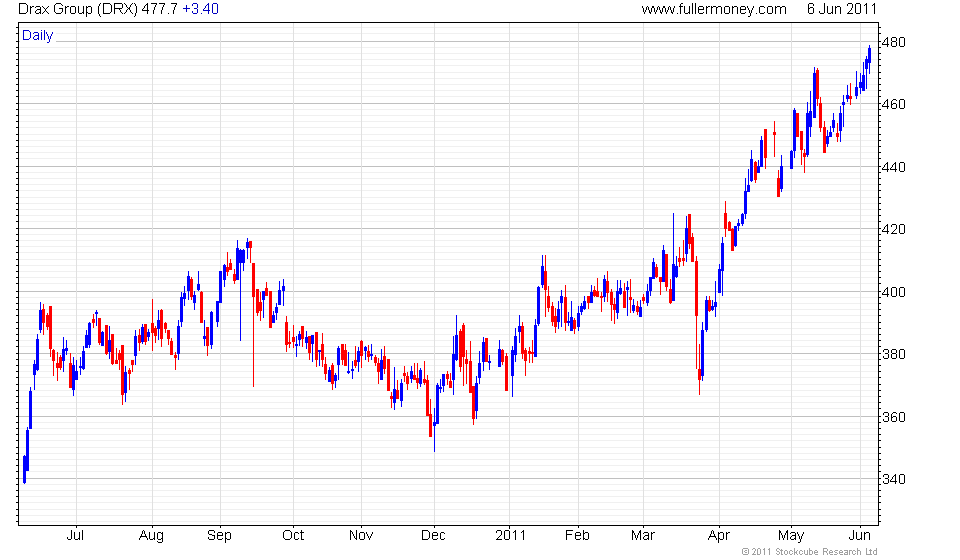Image resolution: width=960 pixels, height=560 pixels.
Task: Click the Feb month axis label
Action: click(577, 536)
